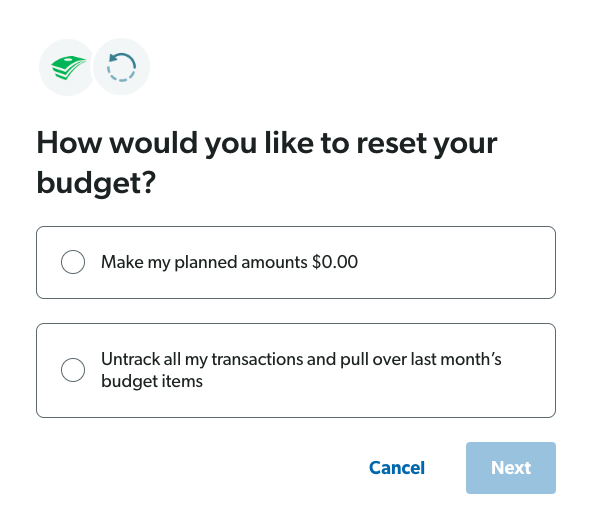Click empty space inside the planned amounts option card
Image resolution: width=594 pixels, height=526 pixels.
point(455,262)
